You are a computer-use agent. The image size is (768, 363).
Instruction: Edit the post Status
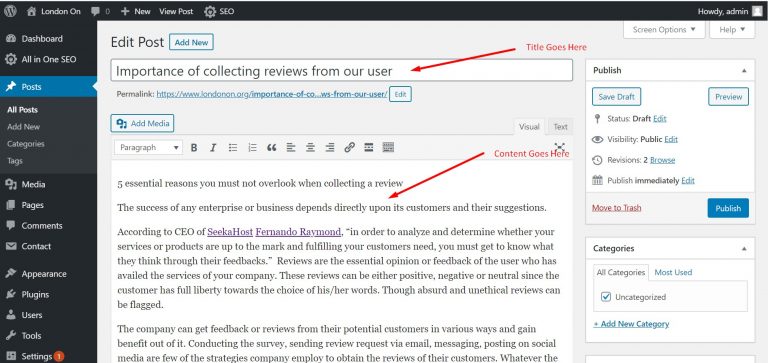point(659,119)
